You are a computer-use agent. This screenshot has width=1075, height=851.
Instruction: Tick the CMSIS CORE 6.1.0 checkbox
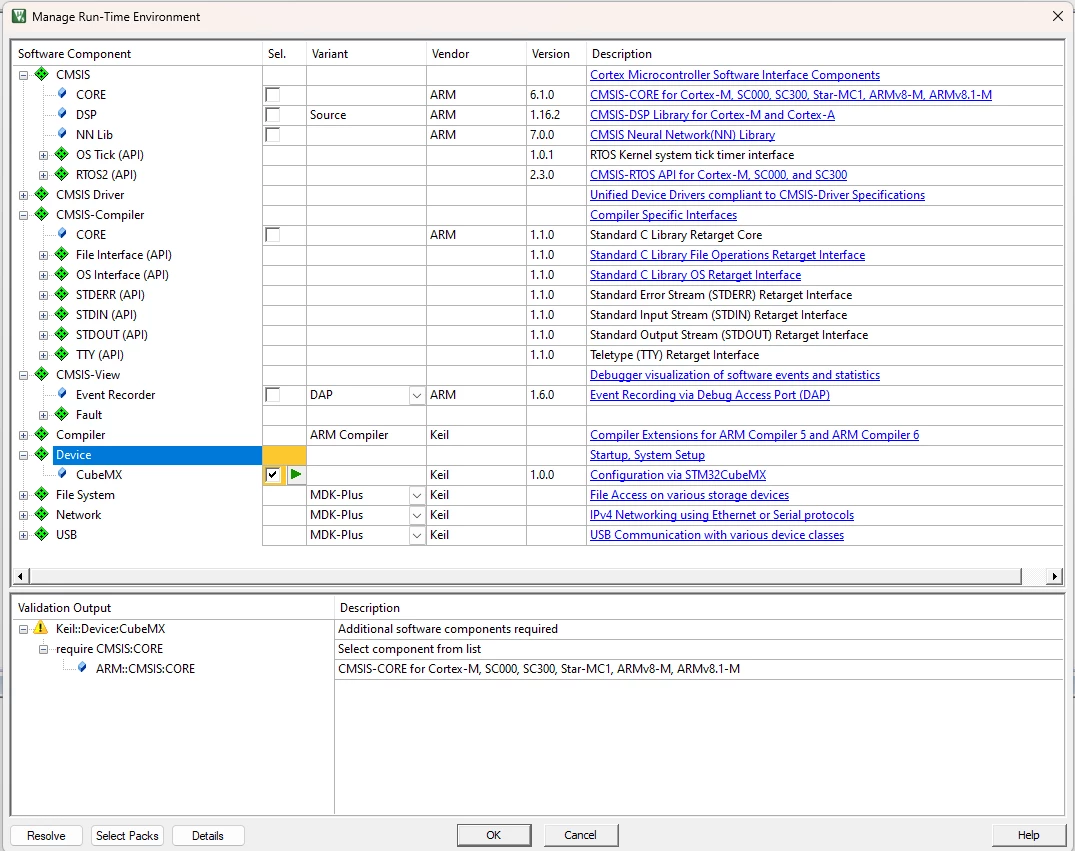tap(273, 95)
